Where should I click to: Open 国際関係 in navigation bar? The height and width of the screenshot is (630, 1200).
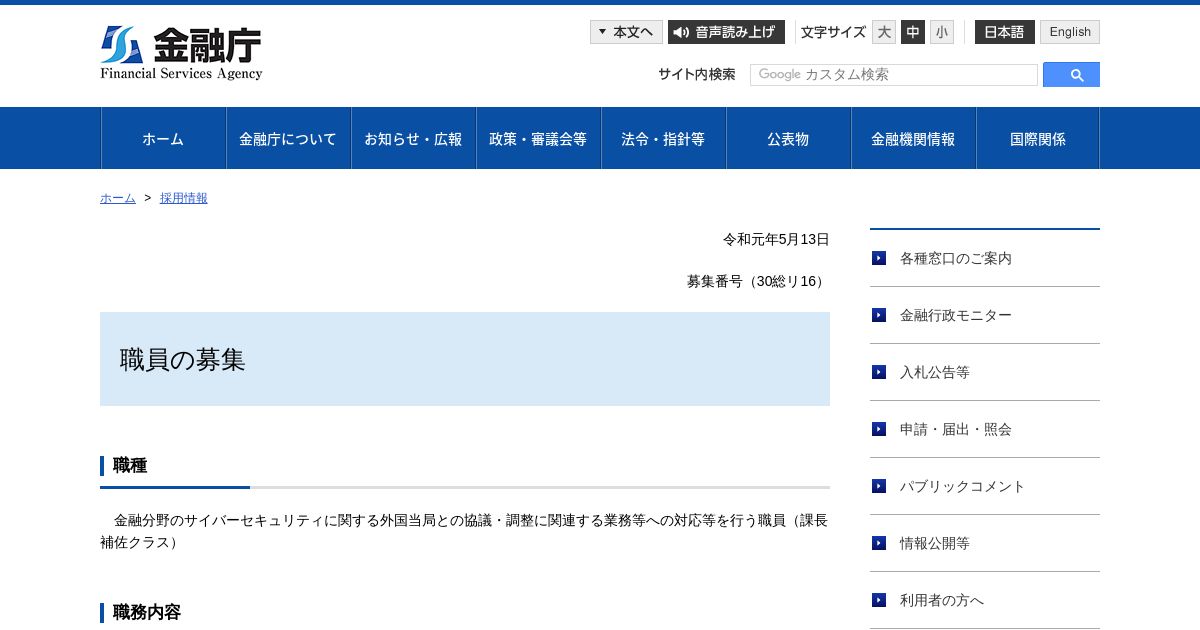coord(1038,138)
